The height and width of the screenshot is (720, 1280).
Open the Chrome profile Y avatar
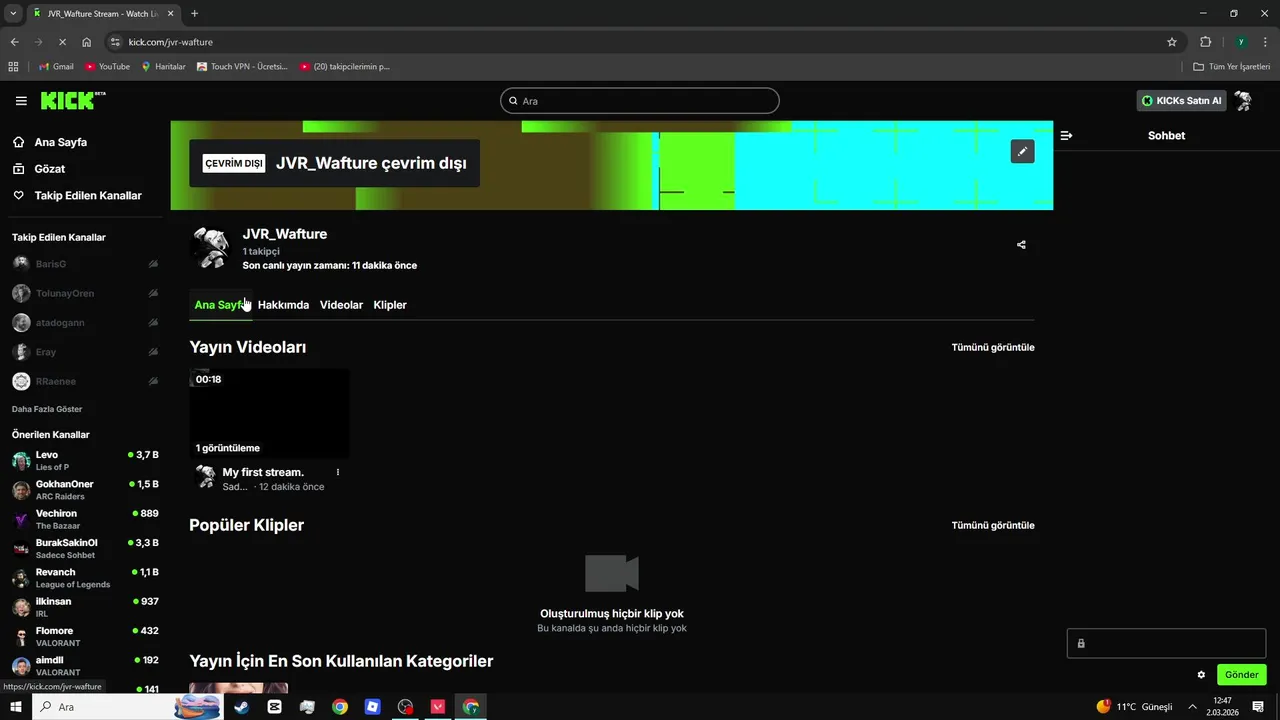(1241, 42)
